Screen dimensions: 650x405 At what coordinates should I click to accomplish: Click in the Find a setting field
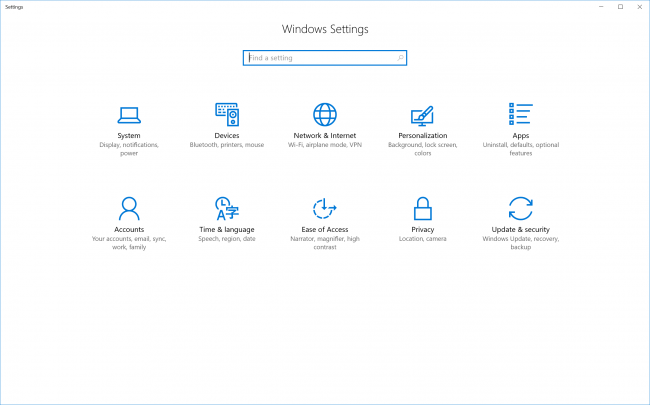tap(325, 58)
